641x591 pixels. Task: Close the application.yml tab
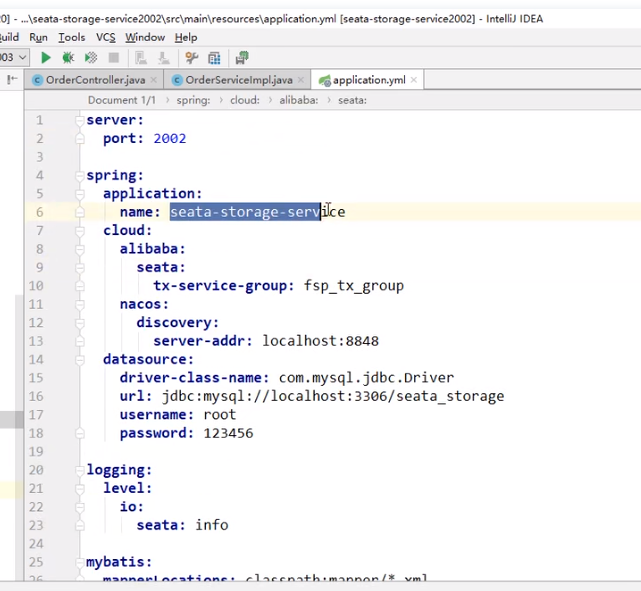pos(414,80)
